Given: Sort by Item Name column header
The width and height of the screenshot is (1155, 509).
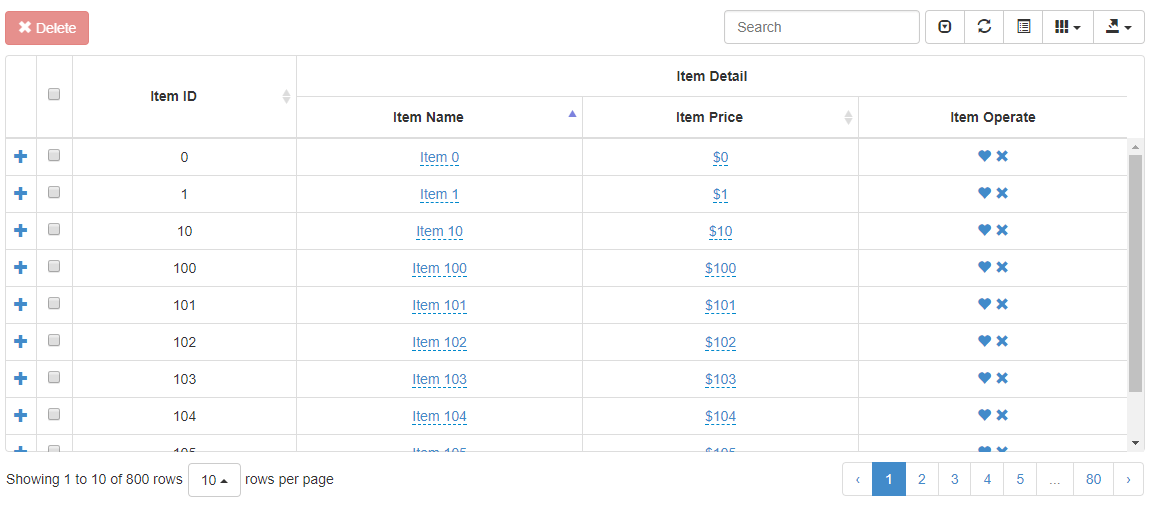Looking at the screenshot, I should [x=439, y=117].
